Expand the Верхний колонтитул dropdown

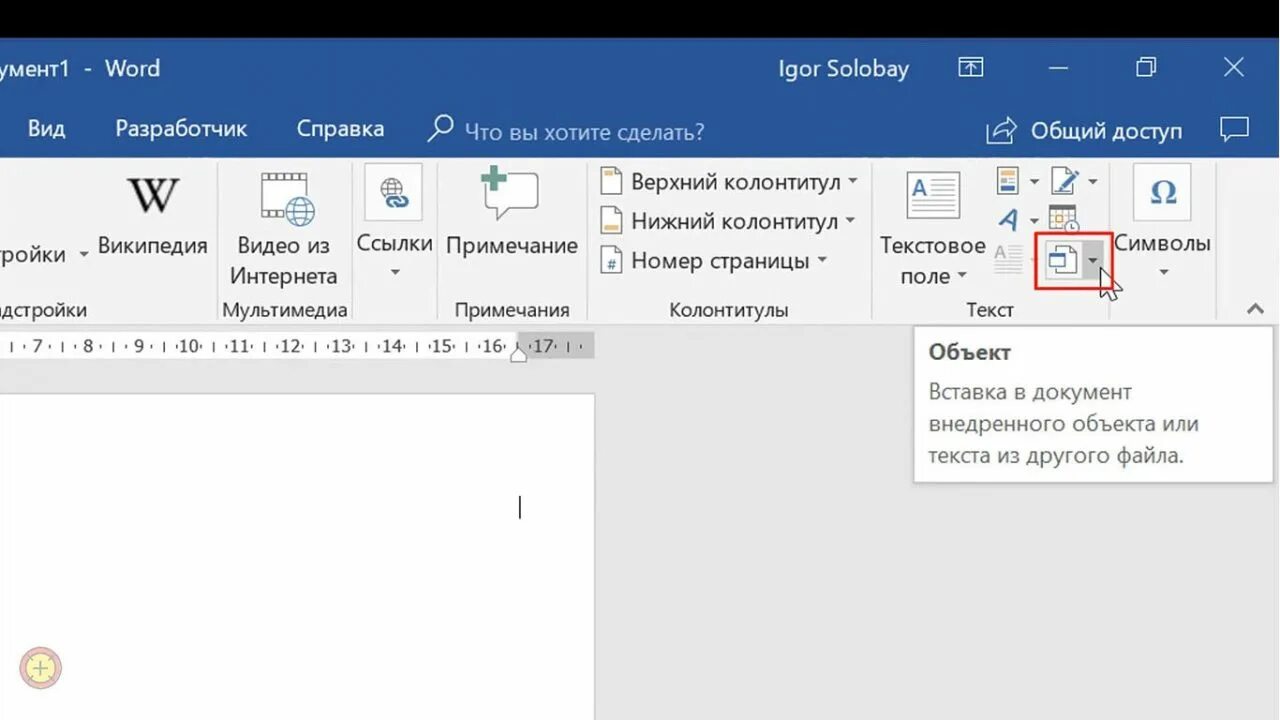click(853, 182)
